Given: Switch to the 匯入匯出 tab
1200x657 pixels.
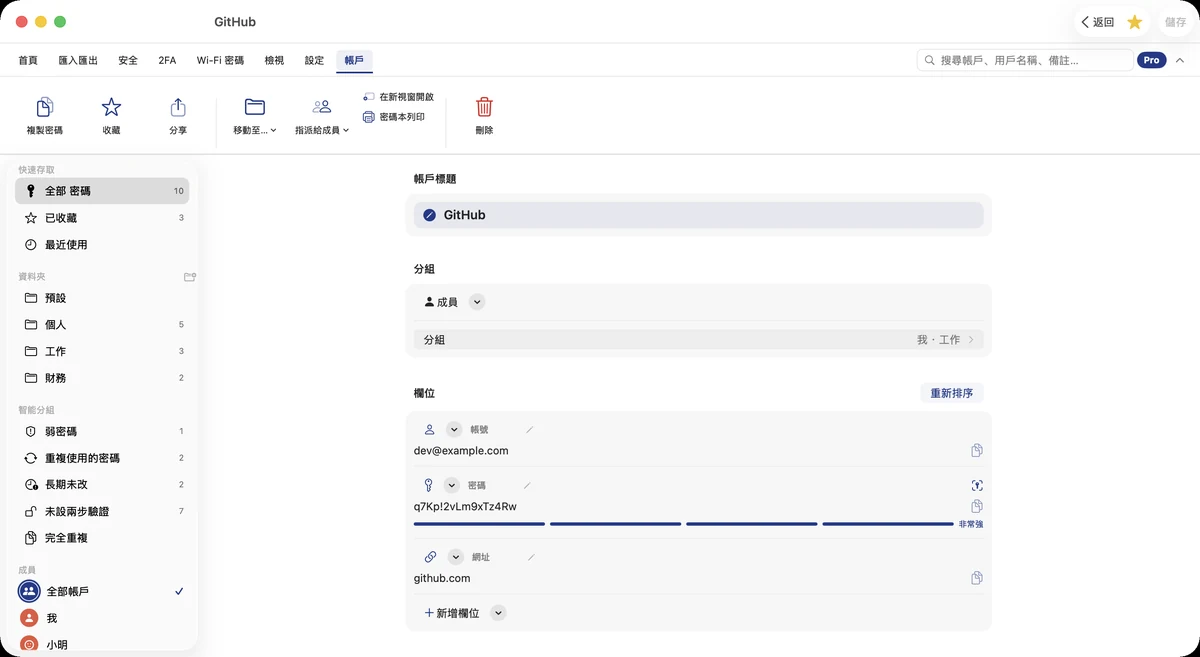Looking at the screenshot, I should click(78, 60).
